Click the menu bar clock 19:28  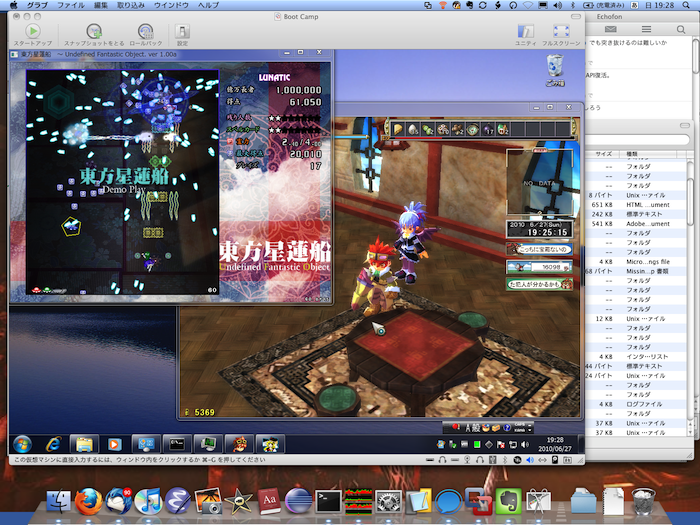click(660, 5)
